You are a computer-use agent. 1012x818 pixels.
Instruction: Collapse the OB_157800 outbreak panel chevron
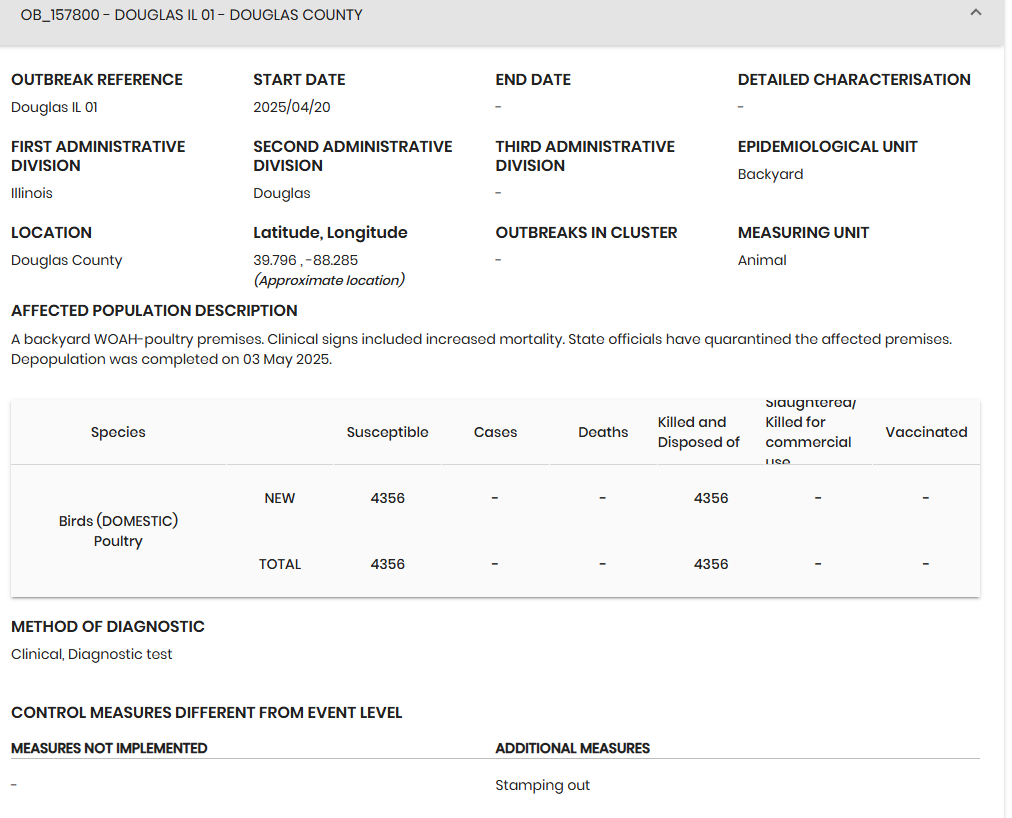(x=975, y=13)
